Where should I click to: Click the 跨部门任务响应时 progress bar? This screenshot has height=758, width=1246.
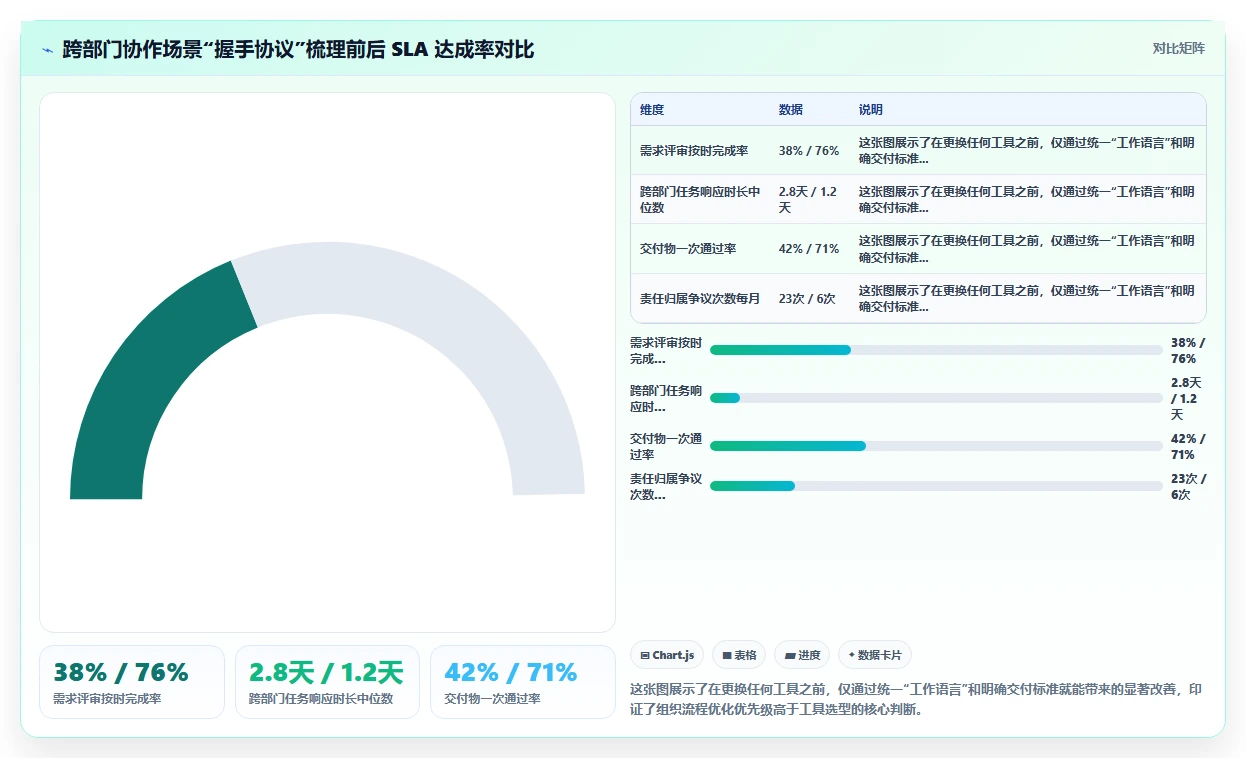click(x=936, y=398)
